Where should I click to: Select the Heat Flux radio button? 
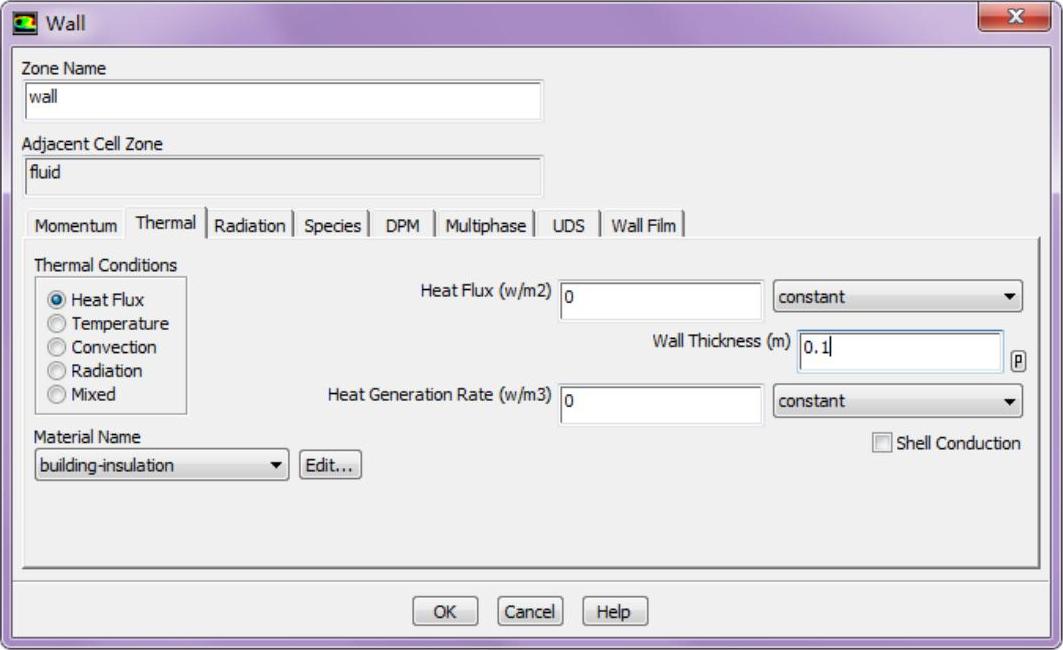[57, 300]
